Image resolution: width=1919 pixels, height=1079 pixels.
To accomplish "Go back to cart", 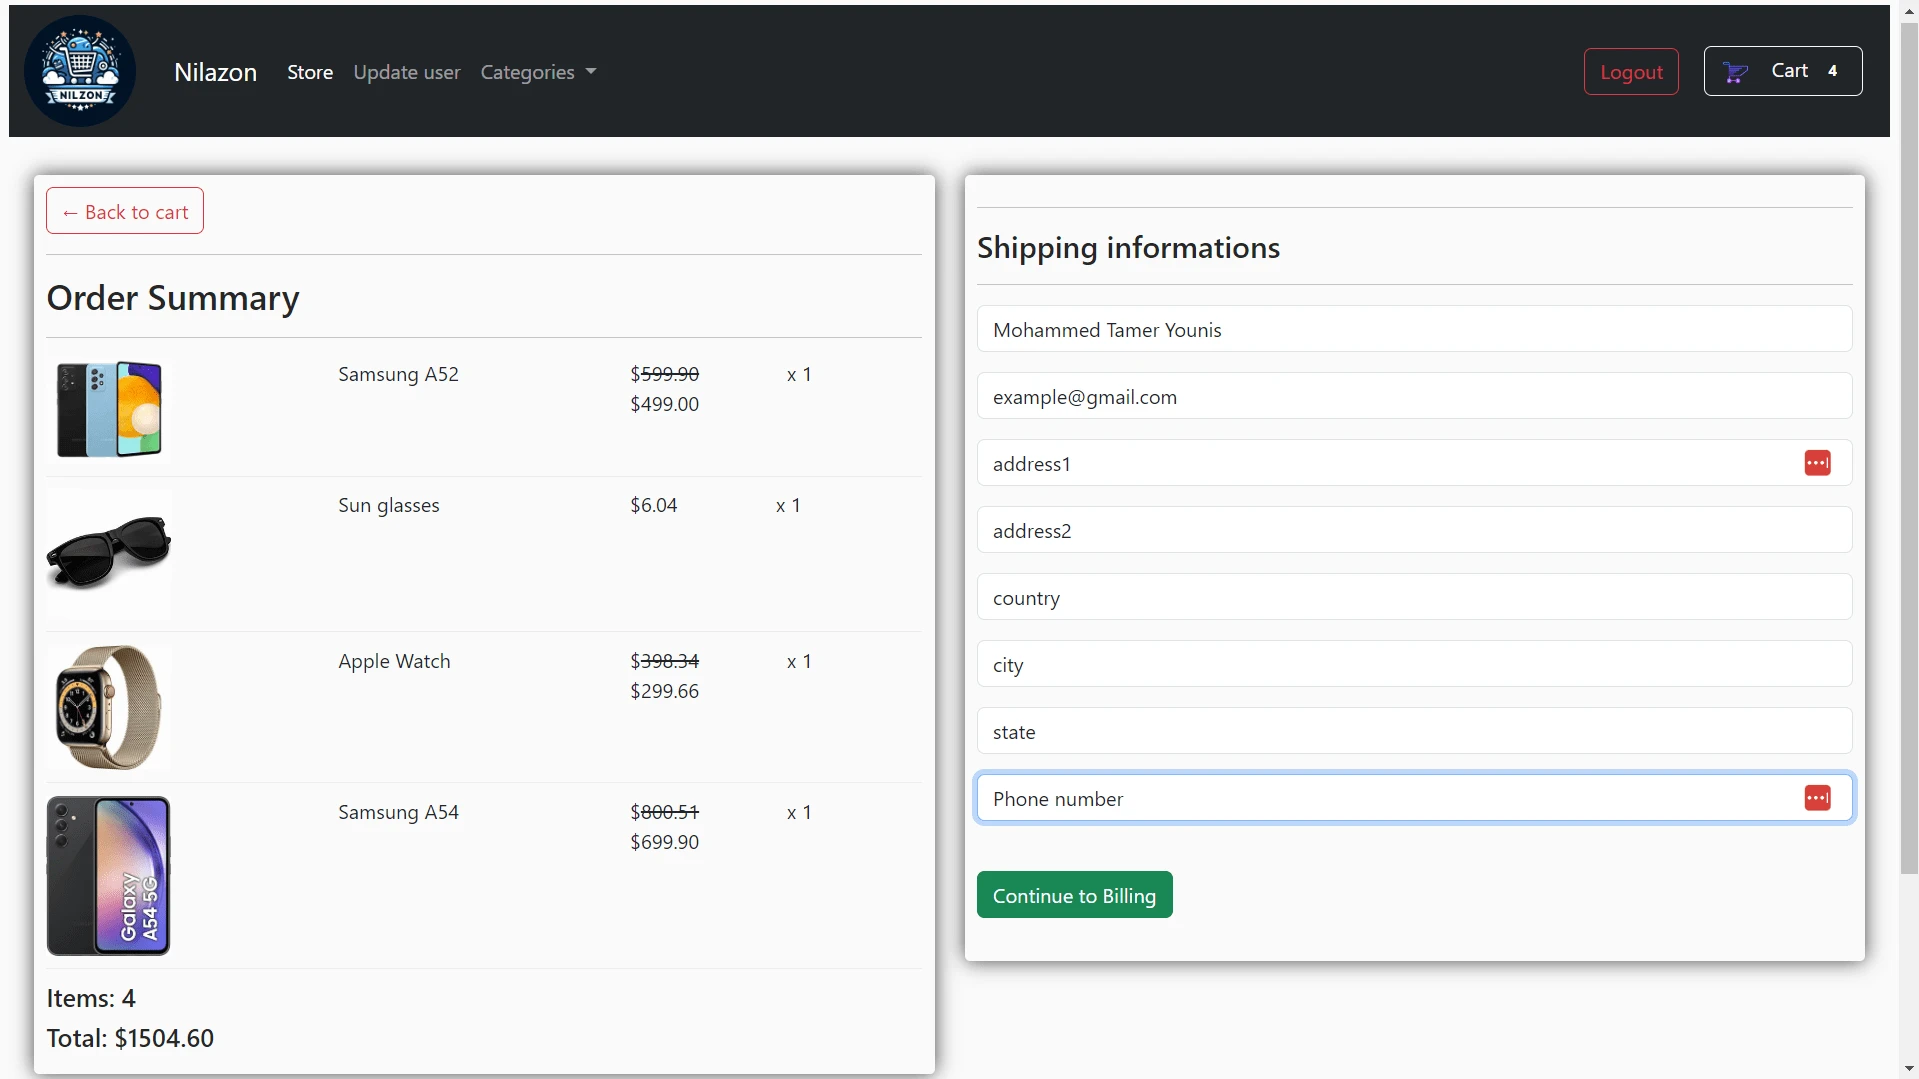I will tap(125, 211).
